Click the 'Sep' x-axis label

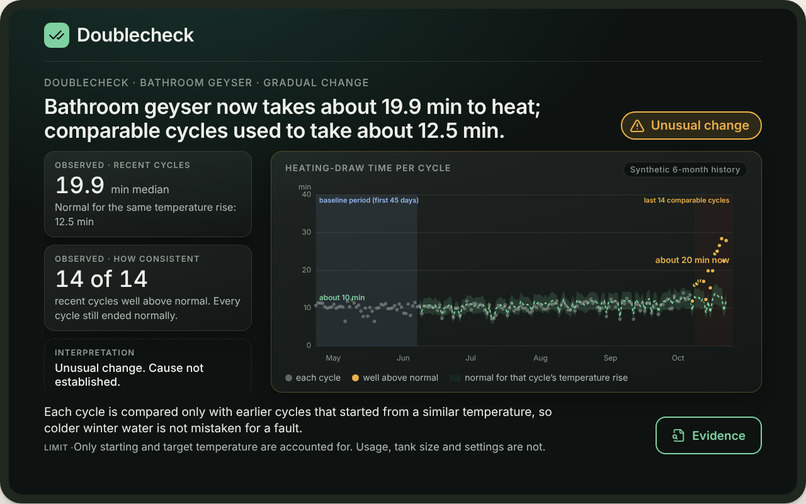[610, 358]
